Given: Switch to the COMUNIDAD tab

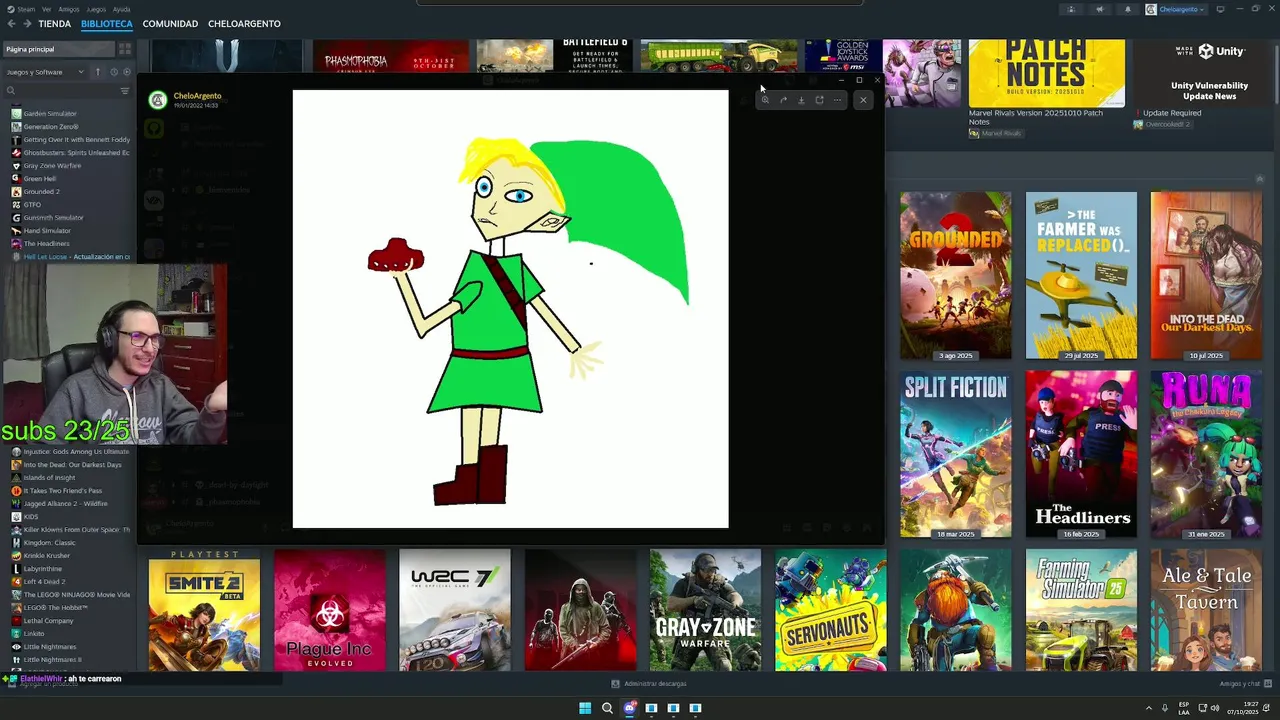Looking at the screenshot, I should (170, 24).
